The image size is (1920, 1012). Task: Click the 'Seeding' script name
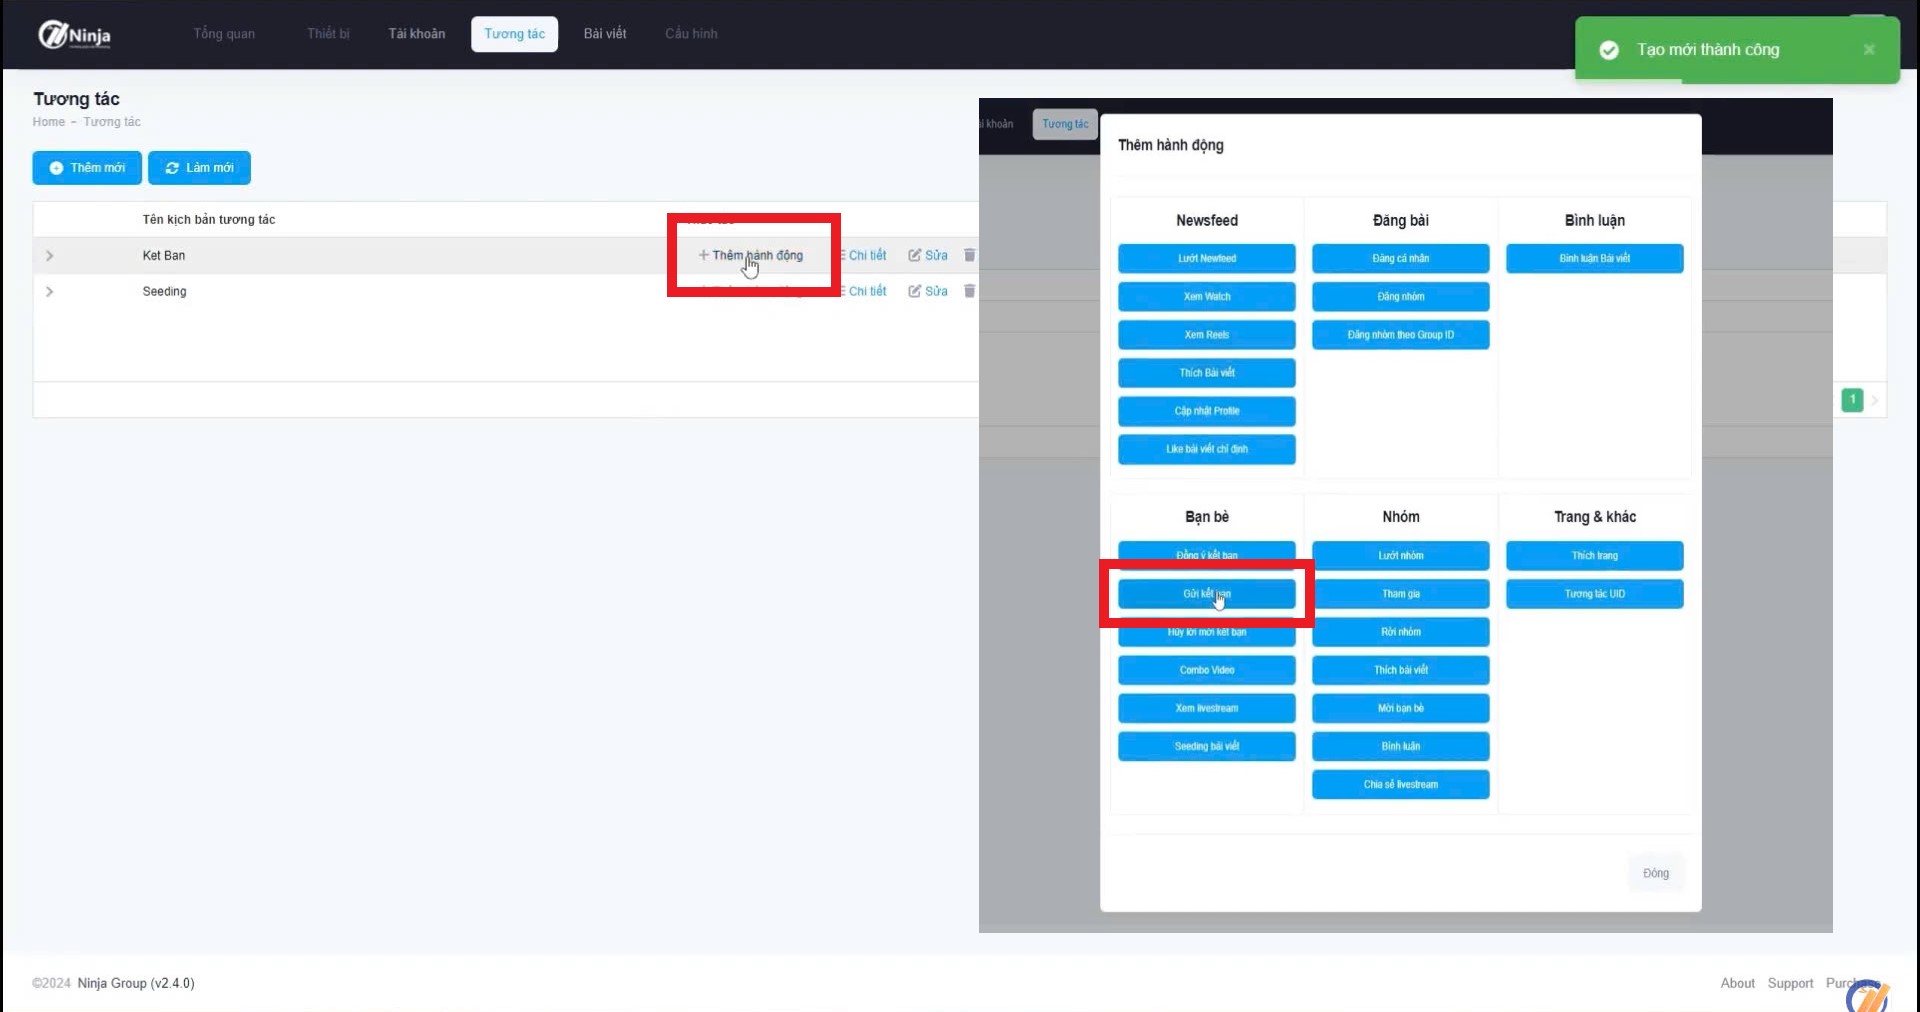164,292
